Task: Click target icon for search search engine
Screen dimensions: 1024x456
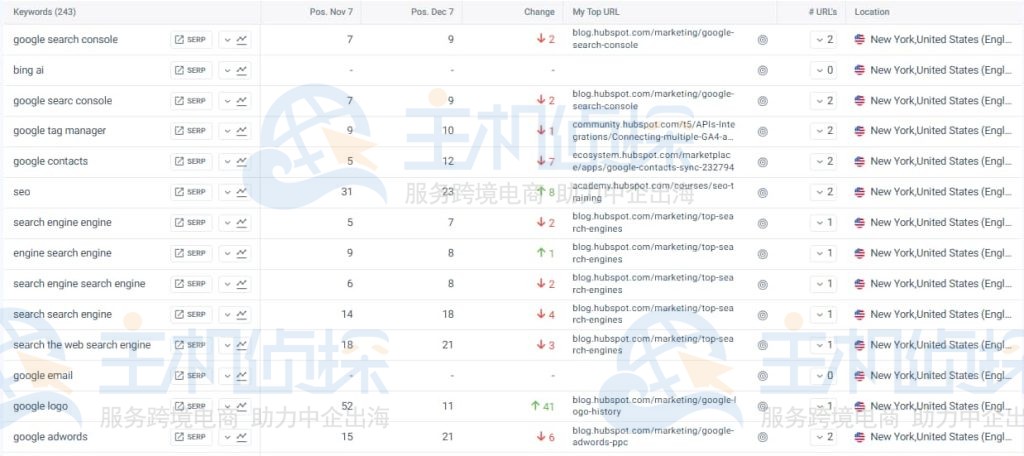Action: [x=762, y=315]
